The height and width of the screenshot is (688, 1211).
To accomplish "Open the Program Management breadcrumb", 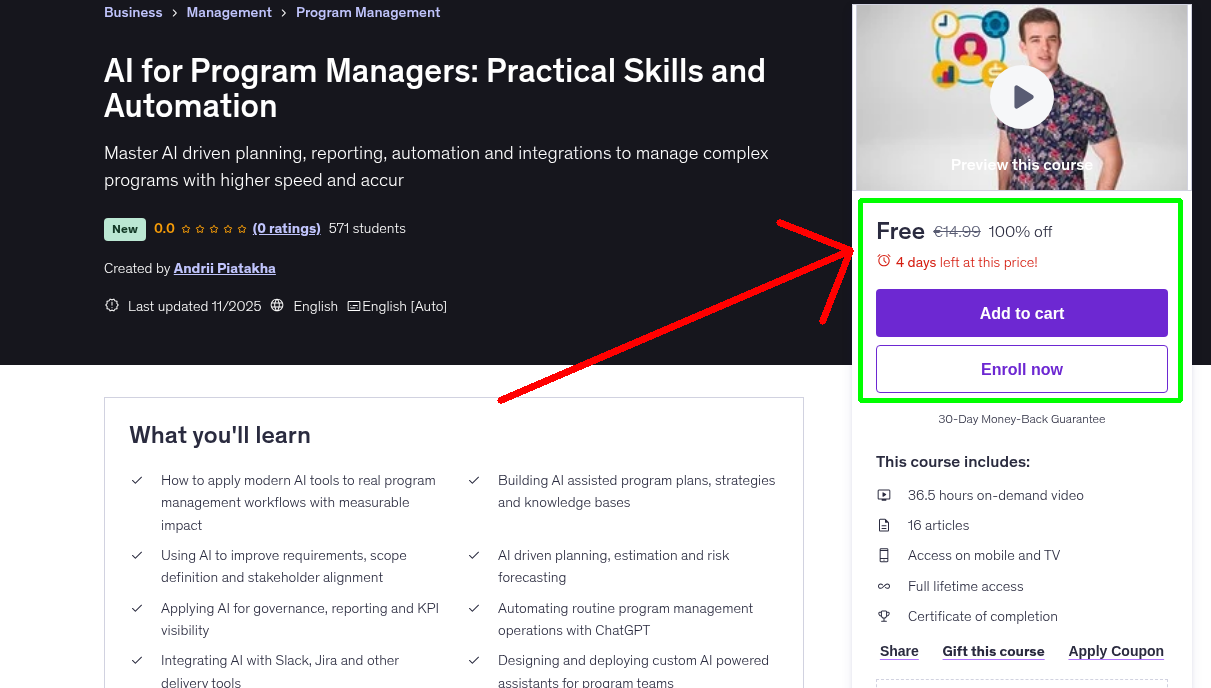I will pyautogui.click(x=368, y=12).
